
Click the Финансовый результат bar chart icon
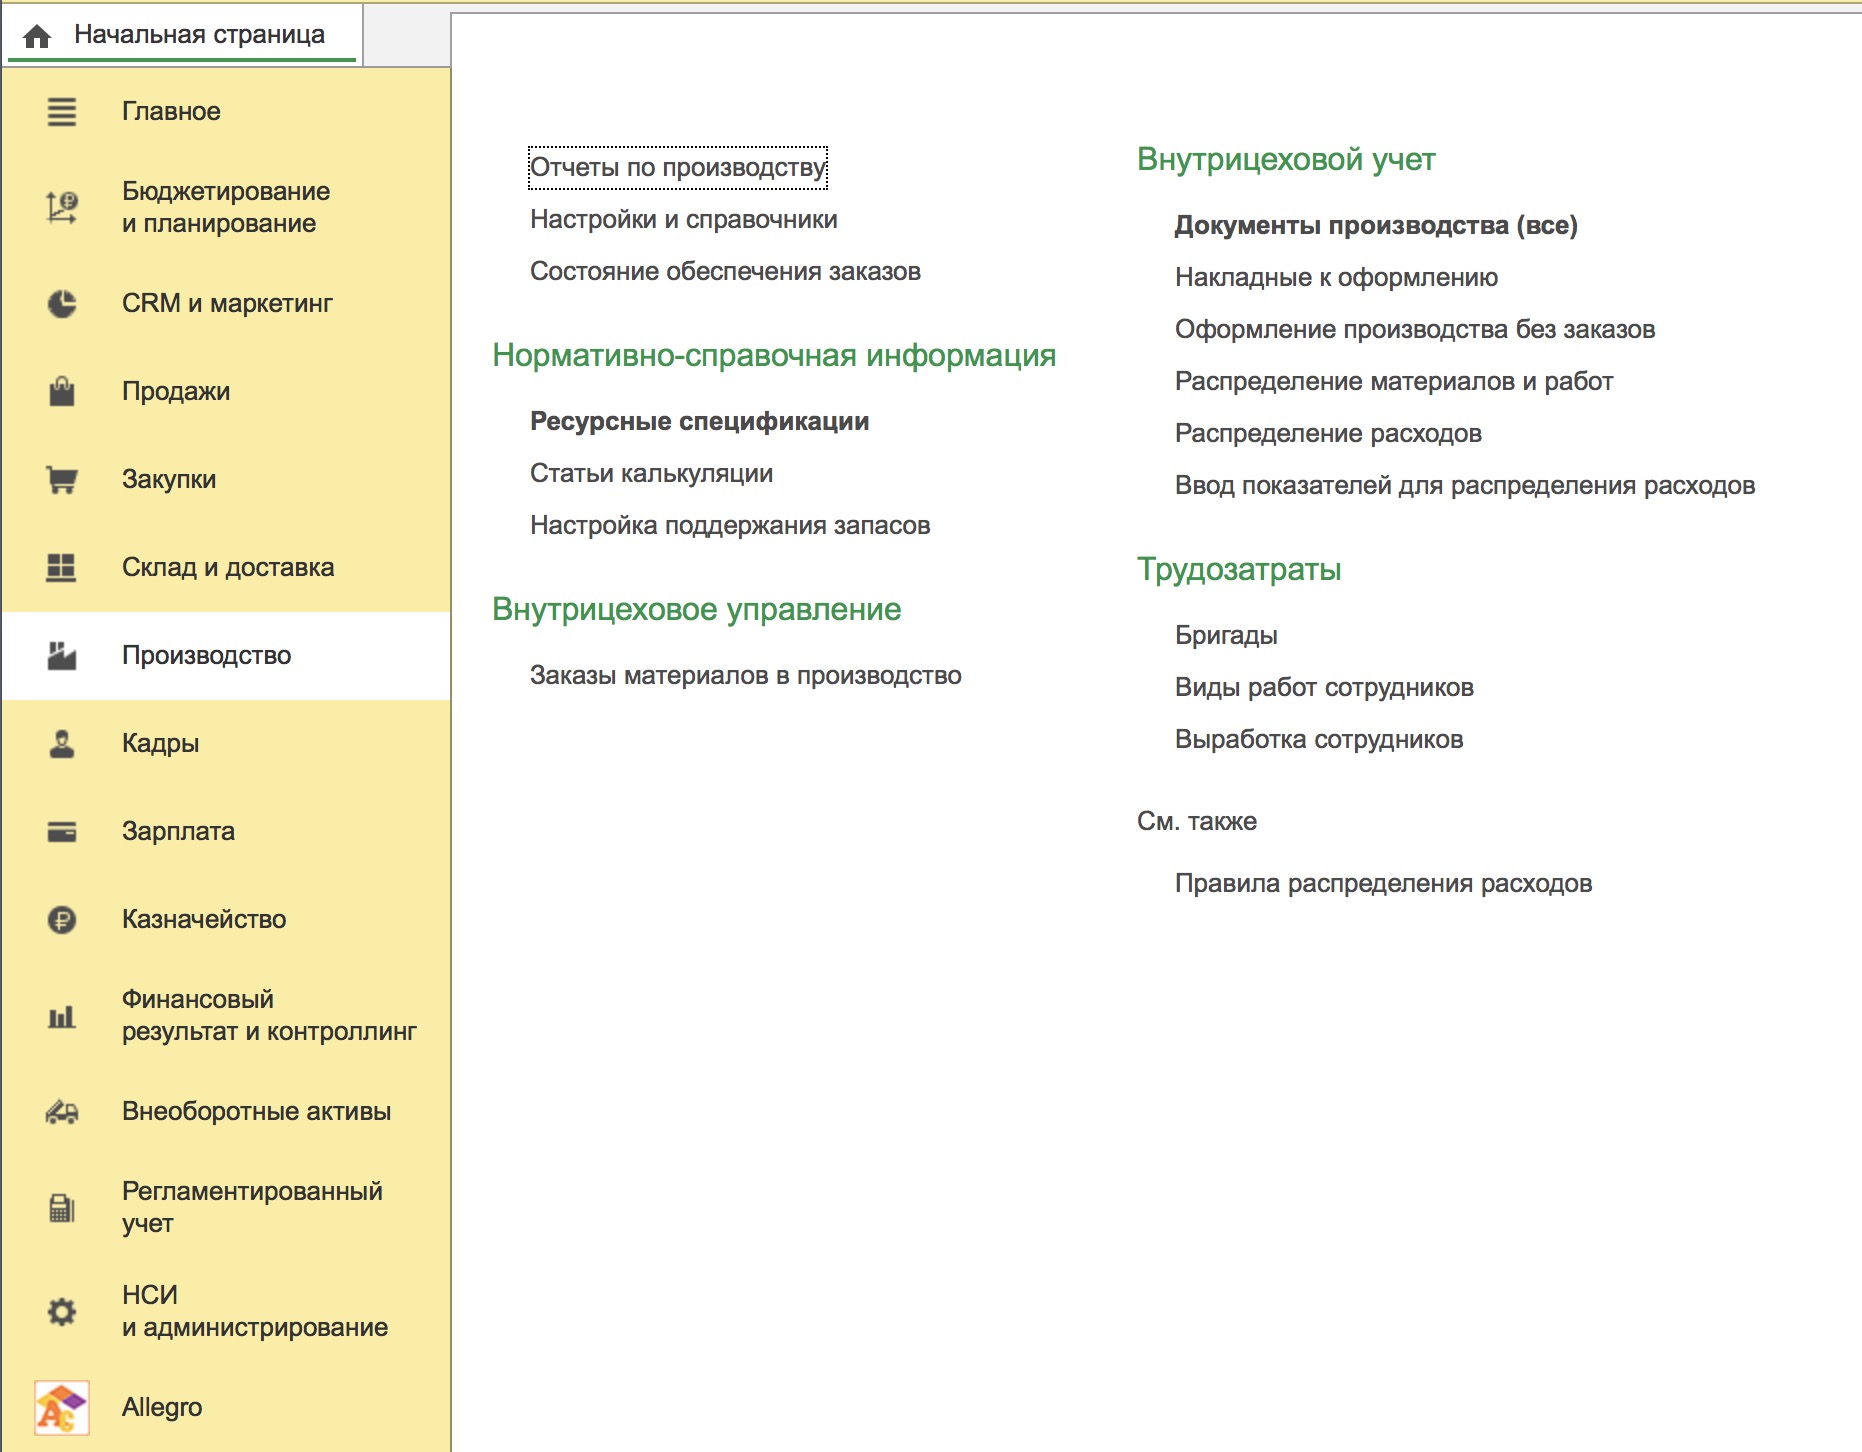(62, 1016)
